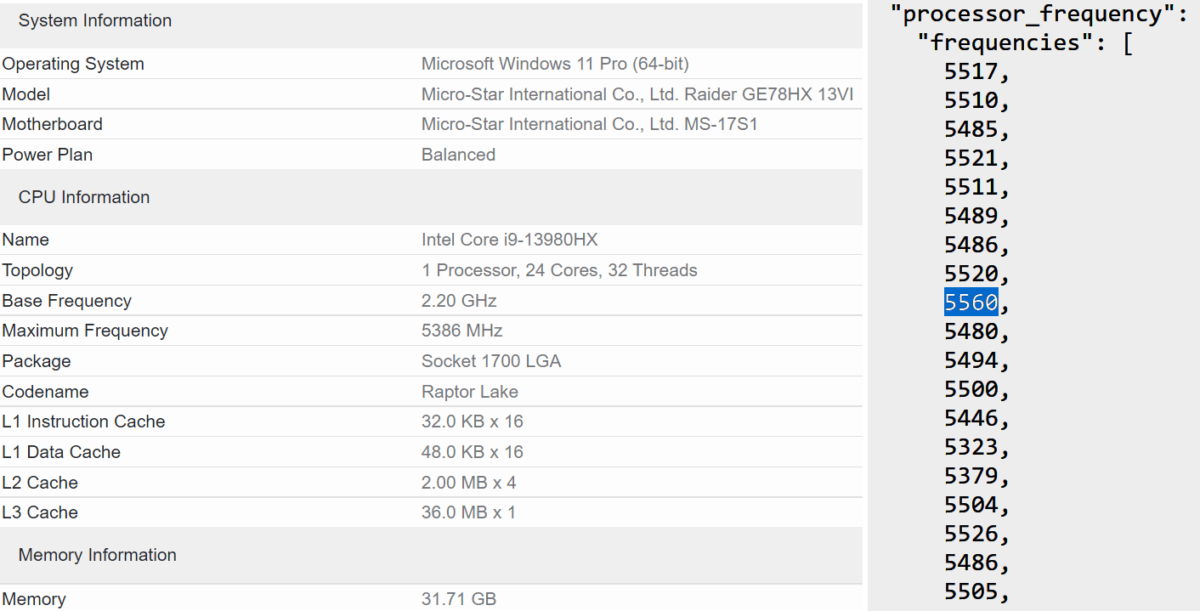
Task: Click the Raptor Lake codename value
Action: [470, 391]
